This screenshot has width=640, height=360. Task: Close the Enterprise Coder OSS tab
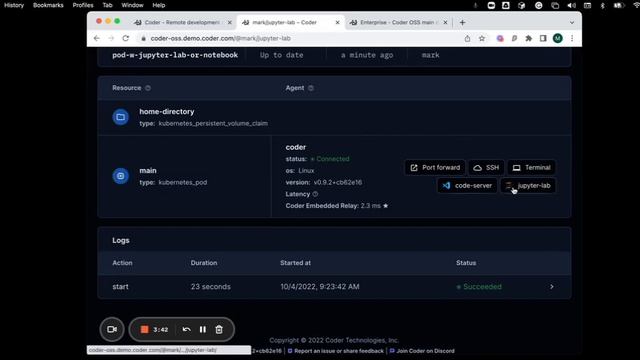445,22
